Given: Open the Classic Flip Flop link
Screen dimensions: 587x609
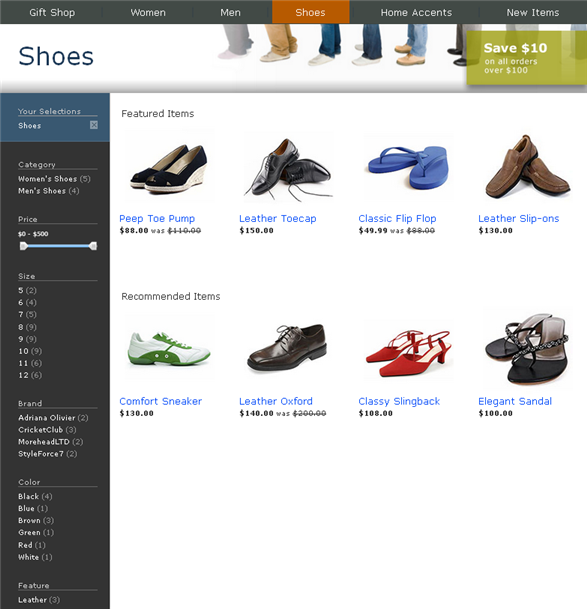Looking at the screenshot, I should [x=397, y=219].
